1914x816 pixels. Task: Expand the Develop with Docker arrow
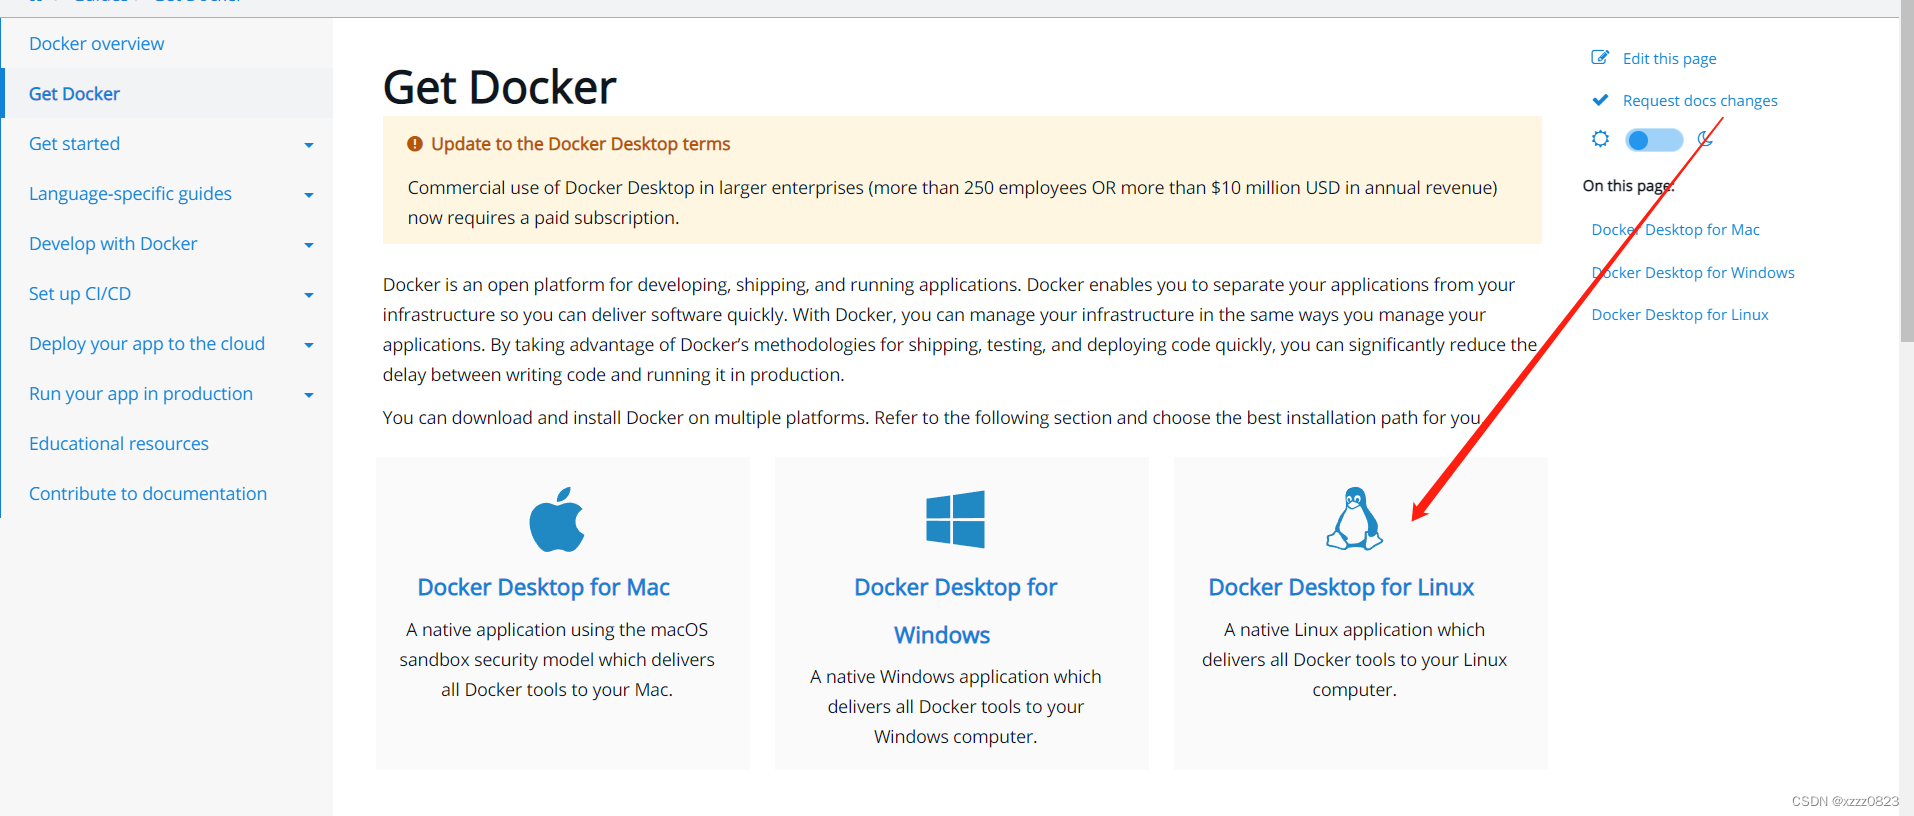(x=309, y=245)
